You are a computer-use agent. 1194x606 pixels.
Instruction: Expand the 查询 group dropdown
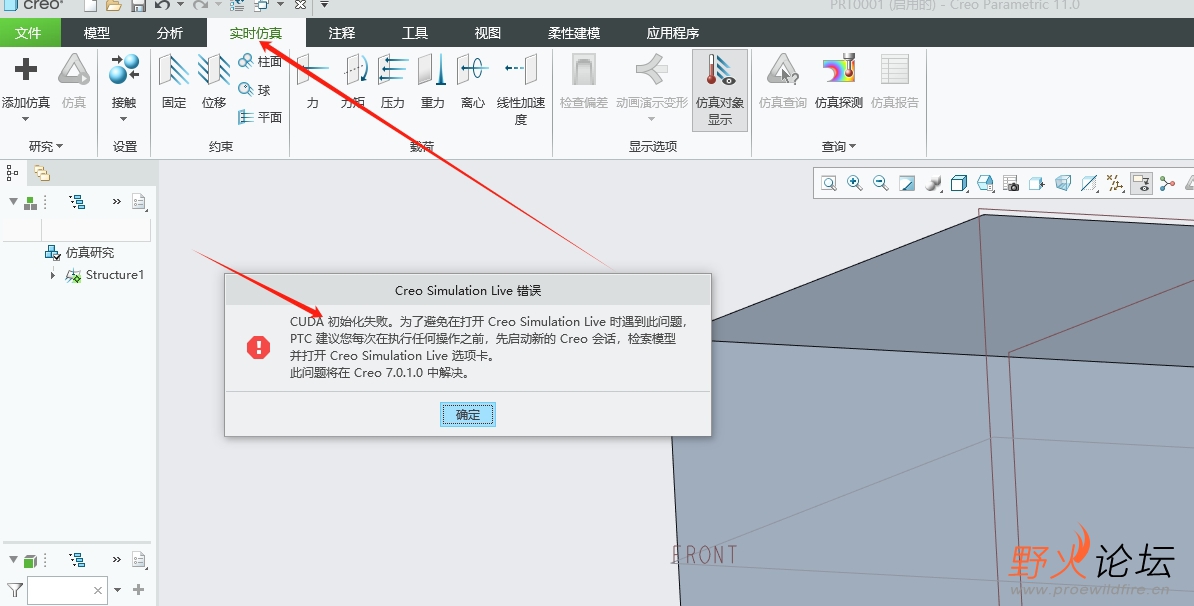tap(838, 146)
